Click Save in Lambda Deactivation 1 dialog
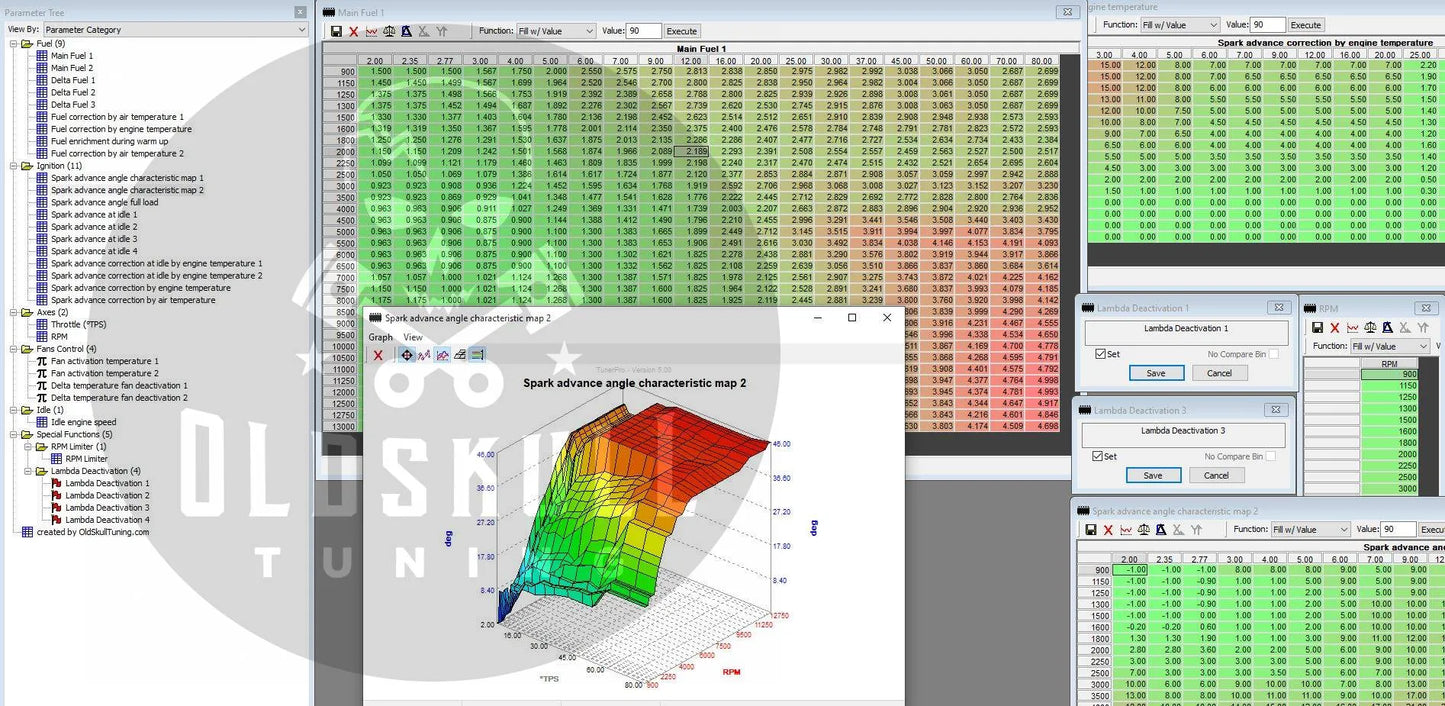 1156,373
